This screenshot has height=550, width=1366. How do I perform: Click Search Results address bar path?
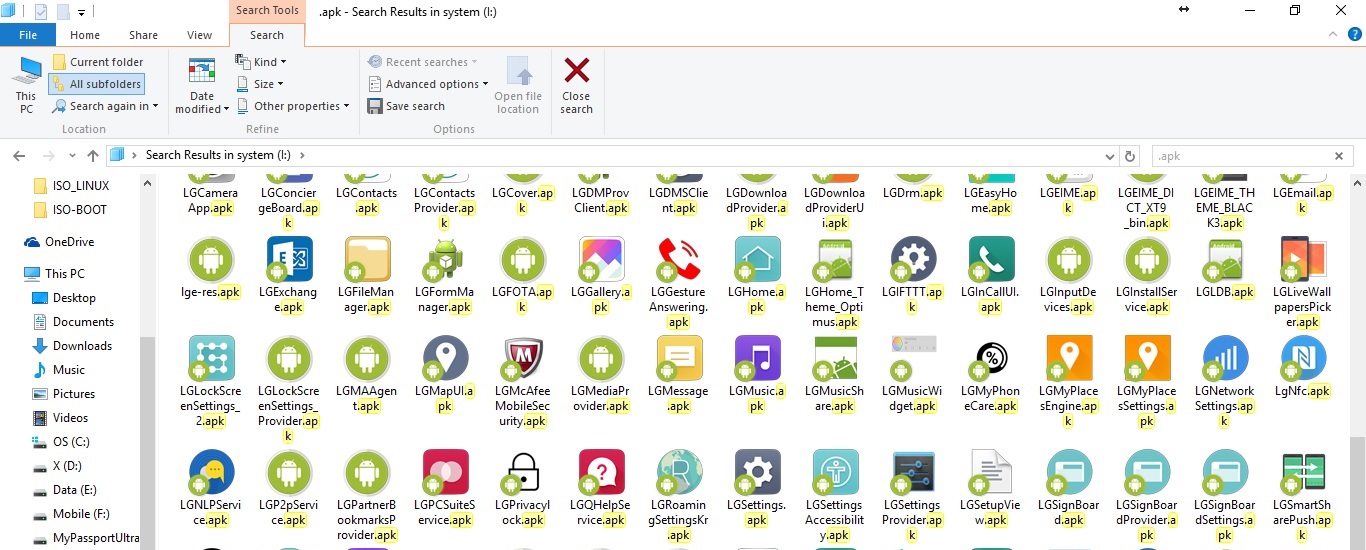pos(220,155)
